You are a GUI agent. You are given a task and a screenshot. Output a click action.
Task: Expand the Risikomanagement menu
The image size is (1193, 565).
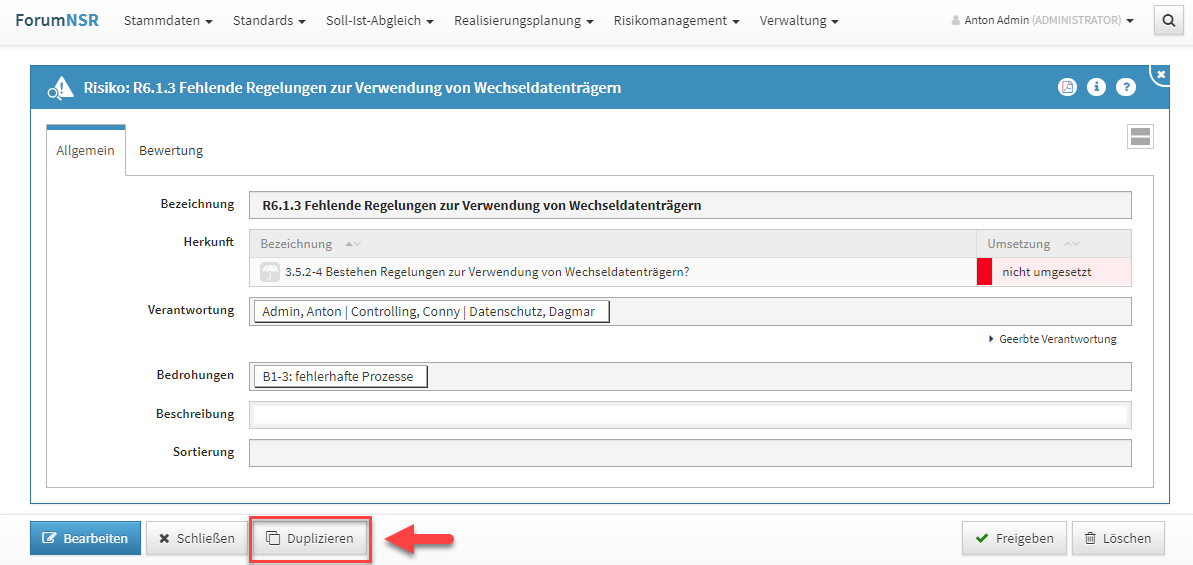click(x=676, y=21)
